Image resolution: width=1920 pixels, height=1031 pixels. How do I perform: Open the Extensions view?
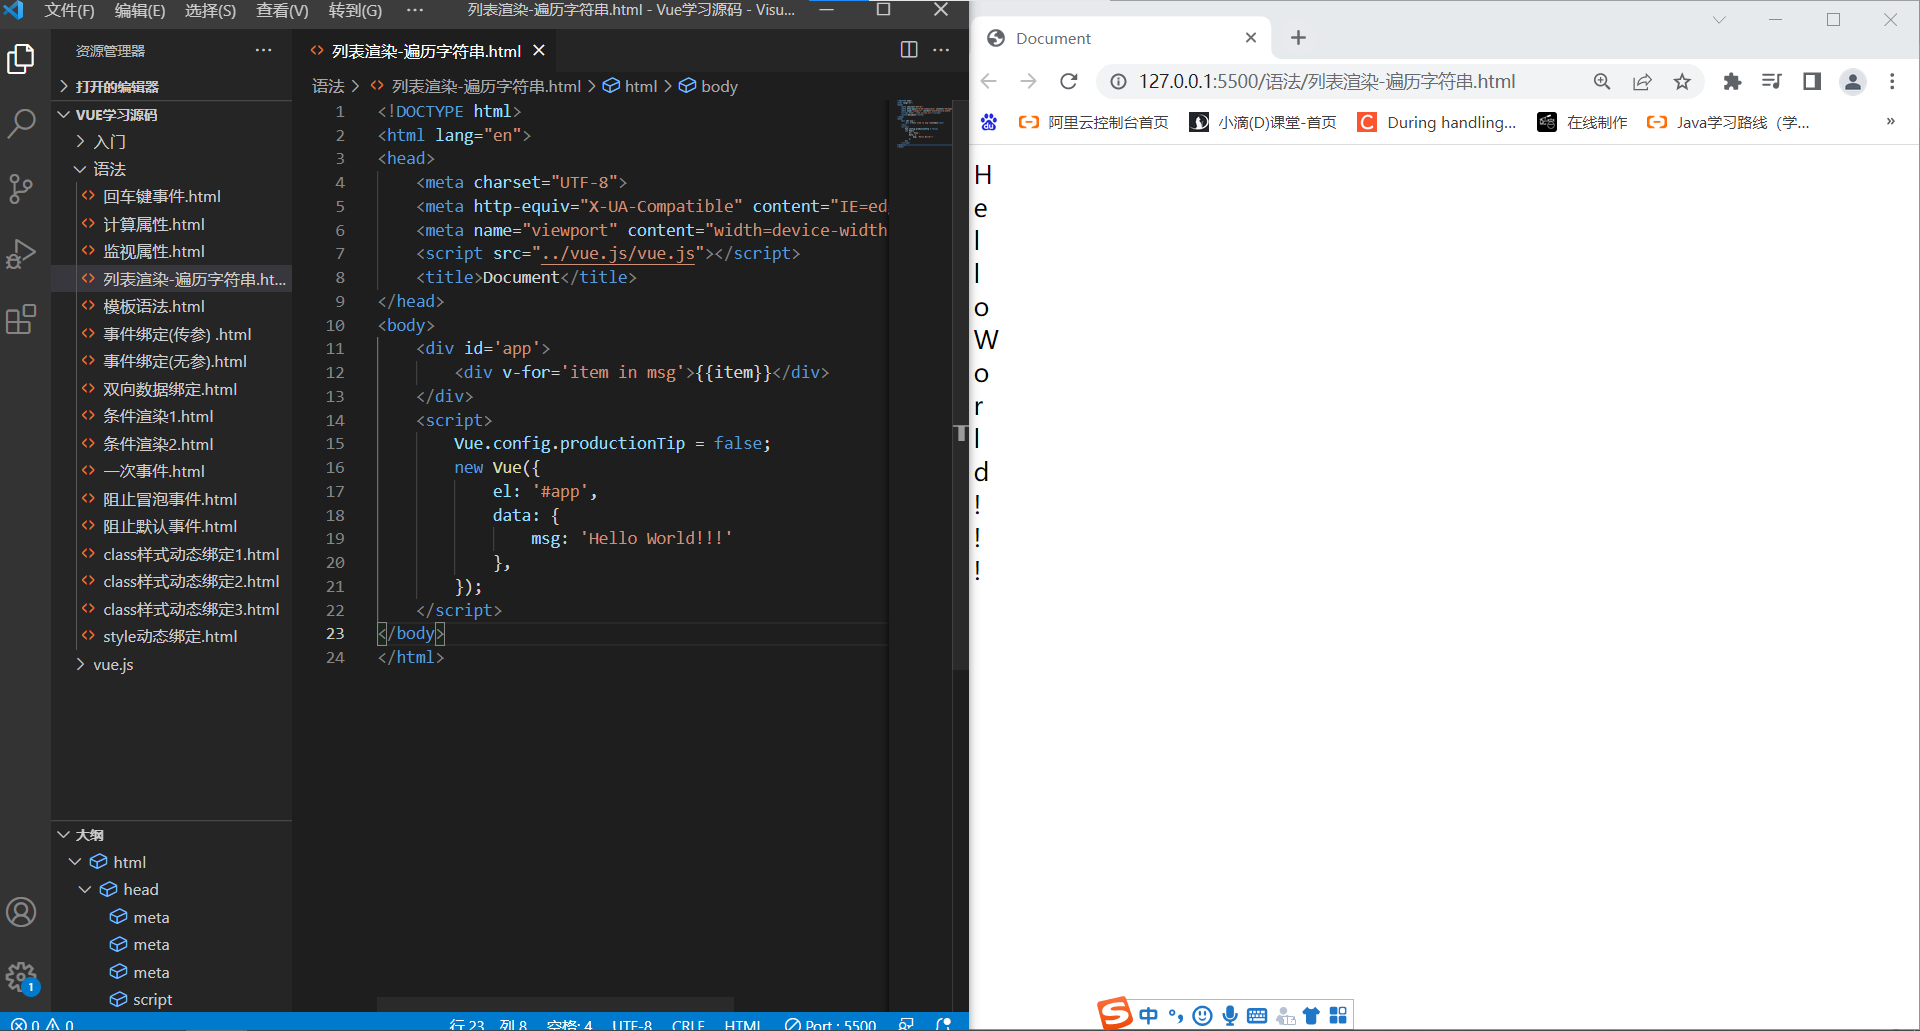tap(21, 319)
